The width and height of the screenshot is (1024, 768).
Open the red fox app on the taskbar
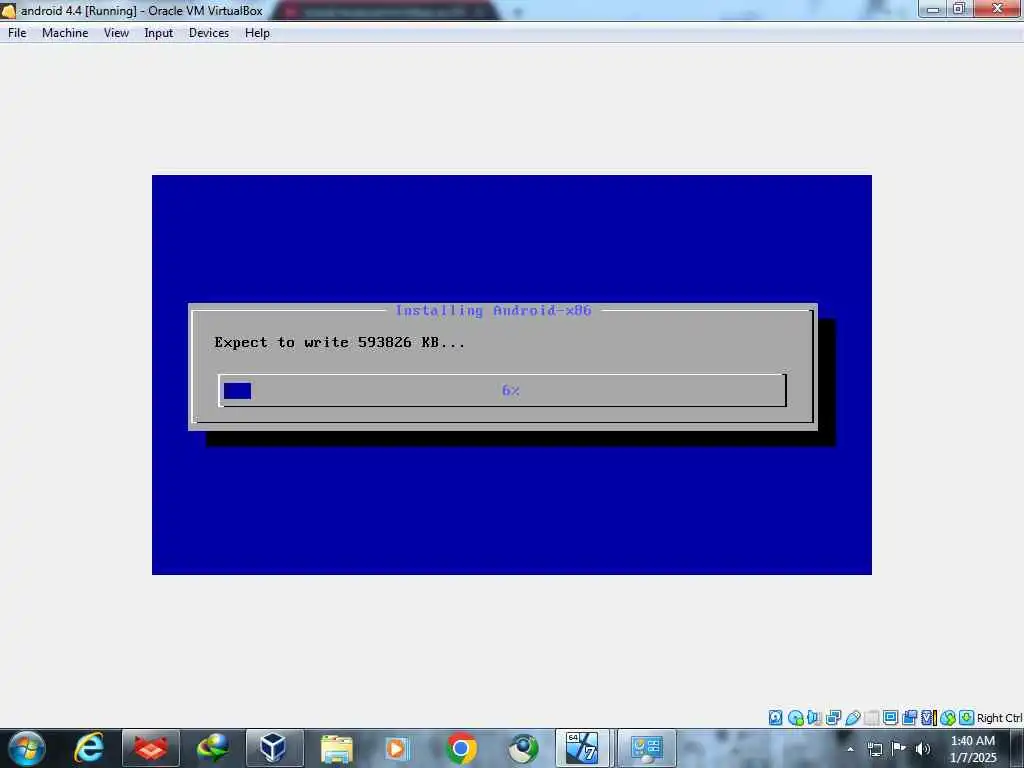[151, 748]
